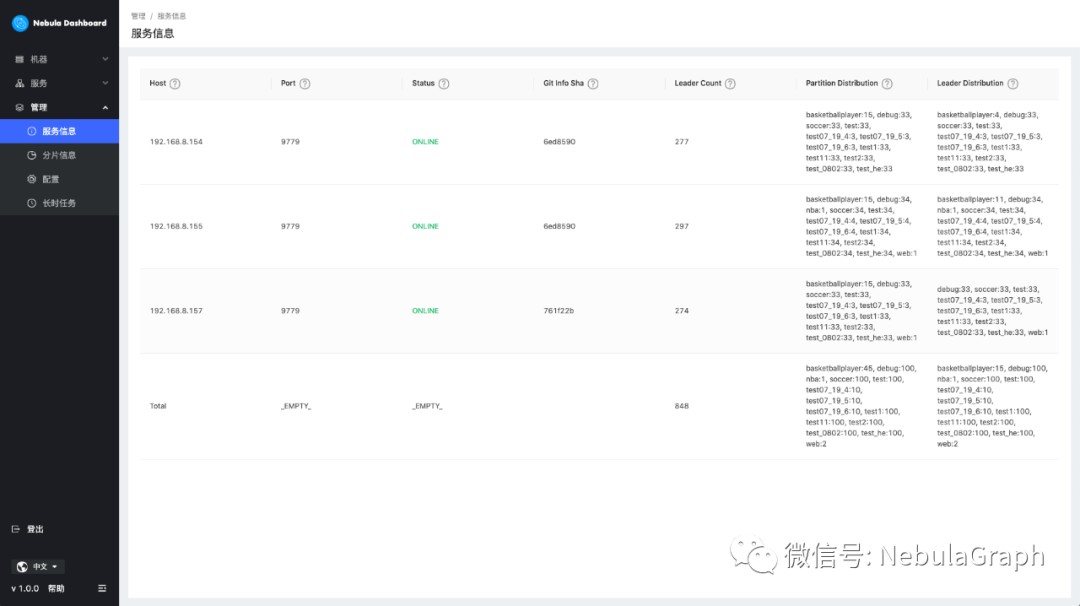This screenshot has height=606, width=1080.
Task: Click total leader count 848
Action: point(681,406)
